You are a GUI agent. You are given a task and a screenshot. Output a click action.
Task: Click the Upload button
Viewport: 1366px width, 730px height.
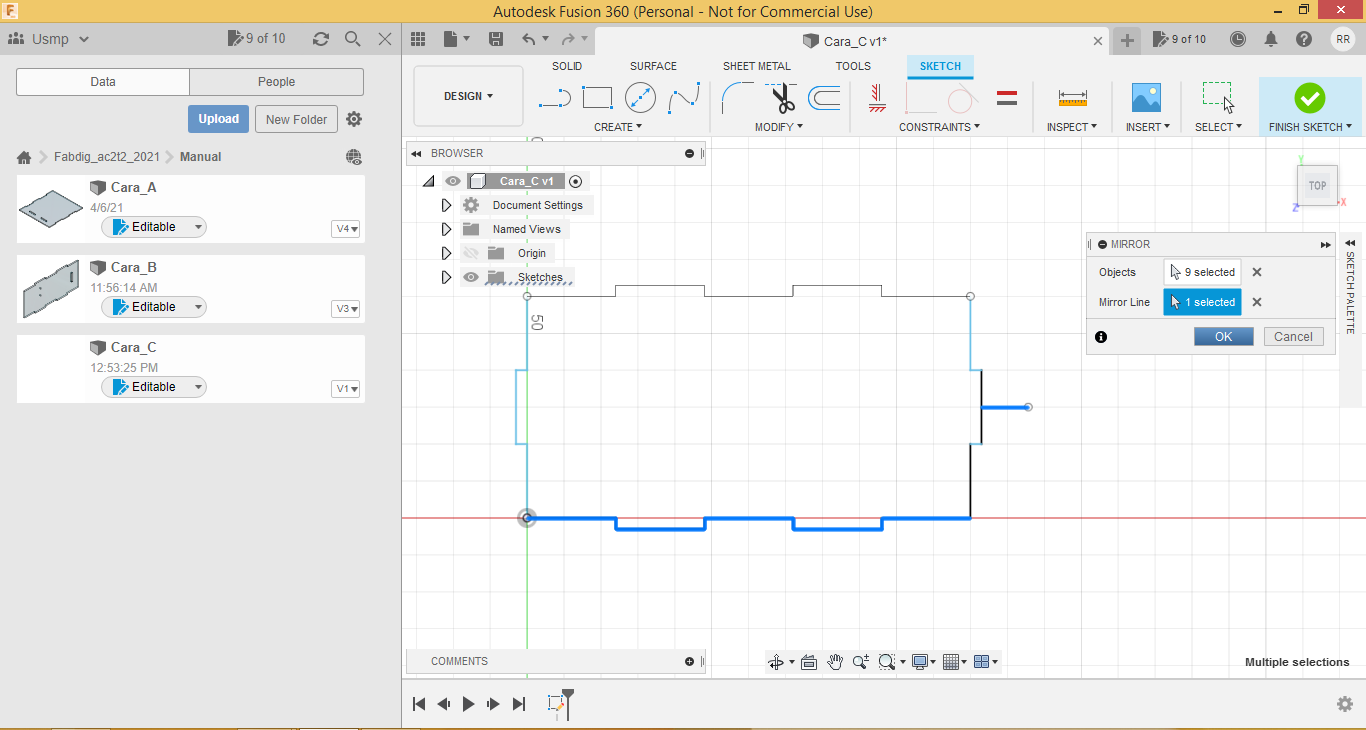(x=218, y=119)
